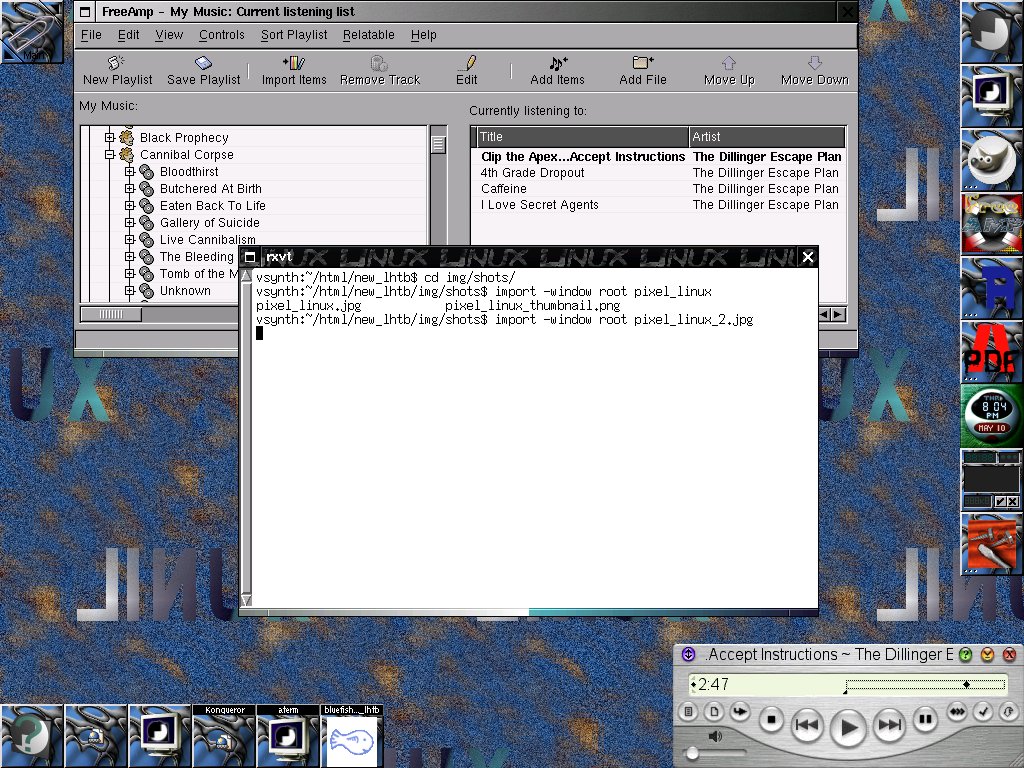Image resolution: width=1024 pixels, height=768 pixels.
Task: Expand the Black Prophecy artist node
Action: click(x=110, y=138)
